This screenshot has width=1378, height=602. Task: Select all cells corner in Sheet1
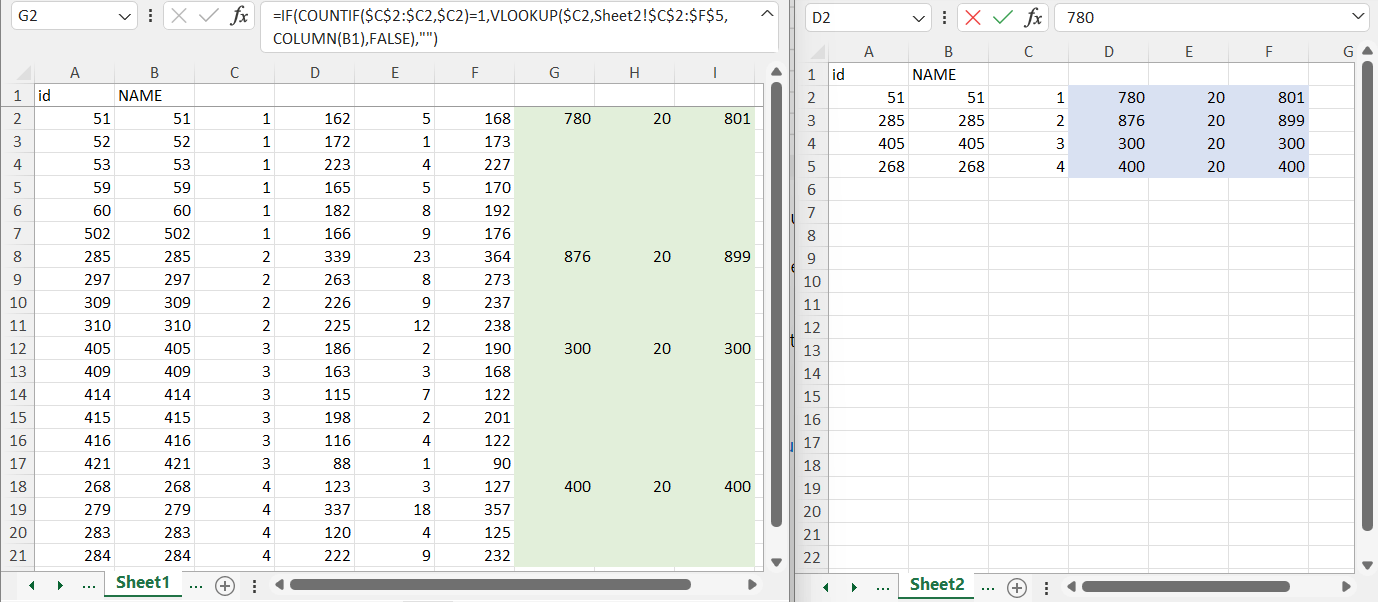(x=17, y=72)
